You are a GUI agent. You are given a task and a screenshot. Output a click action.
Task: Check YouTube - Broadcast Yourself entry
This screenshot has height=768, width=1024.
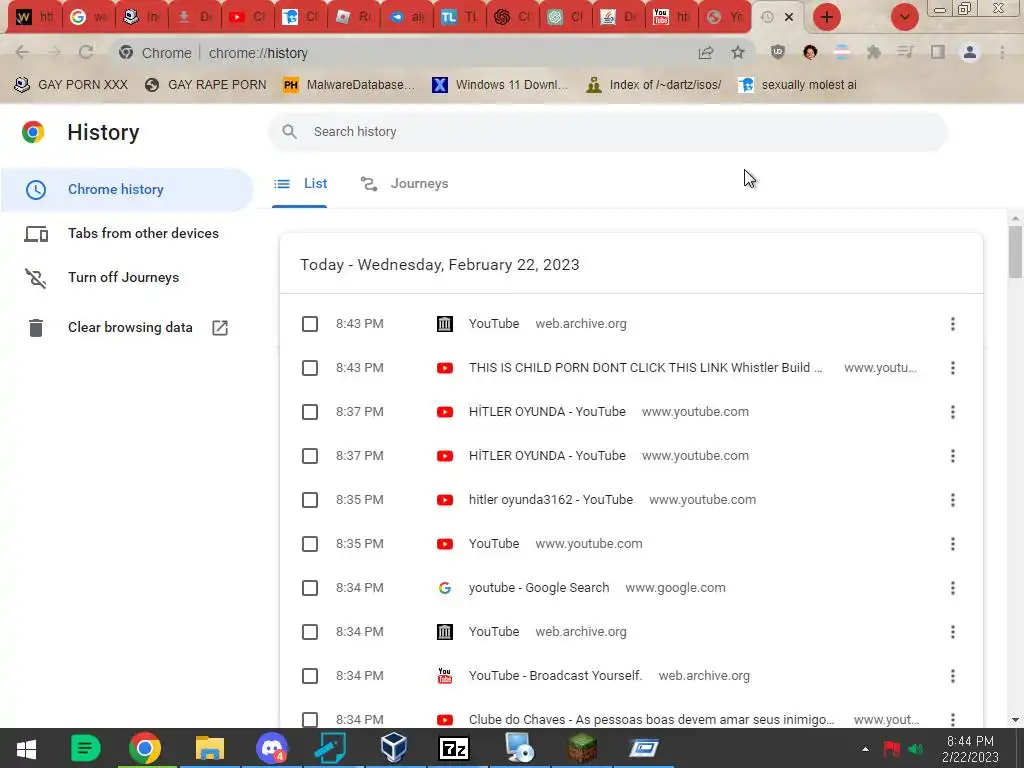[x=310, y=676]
